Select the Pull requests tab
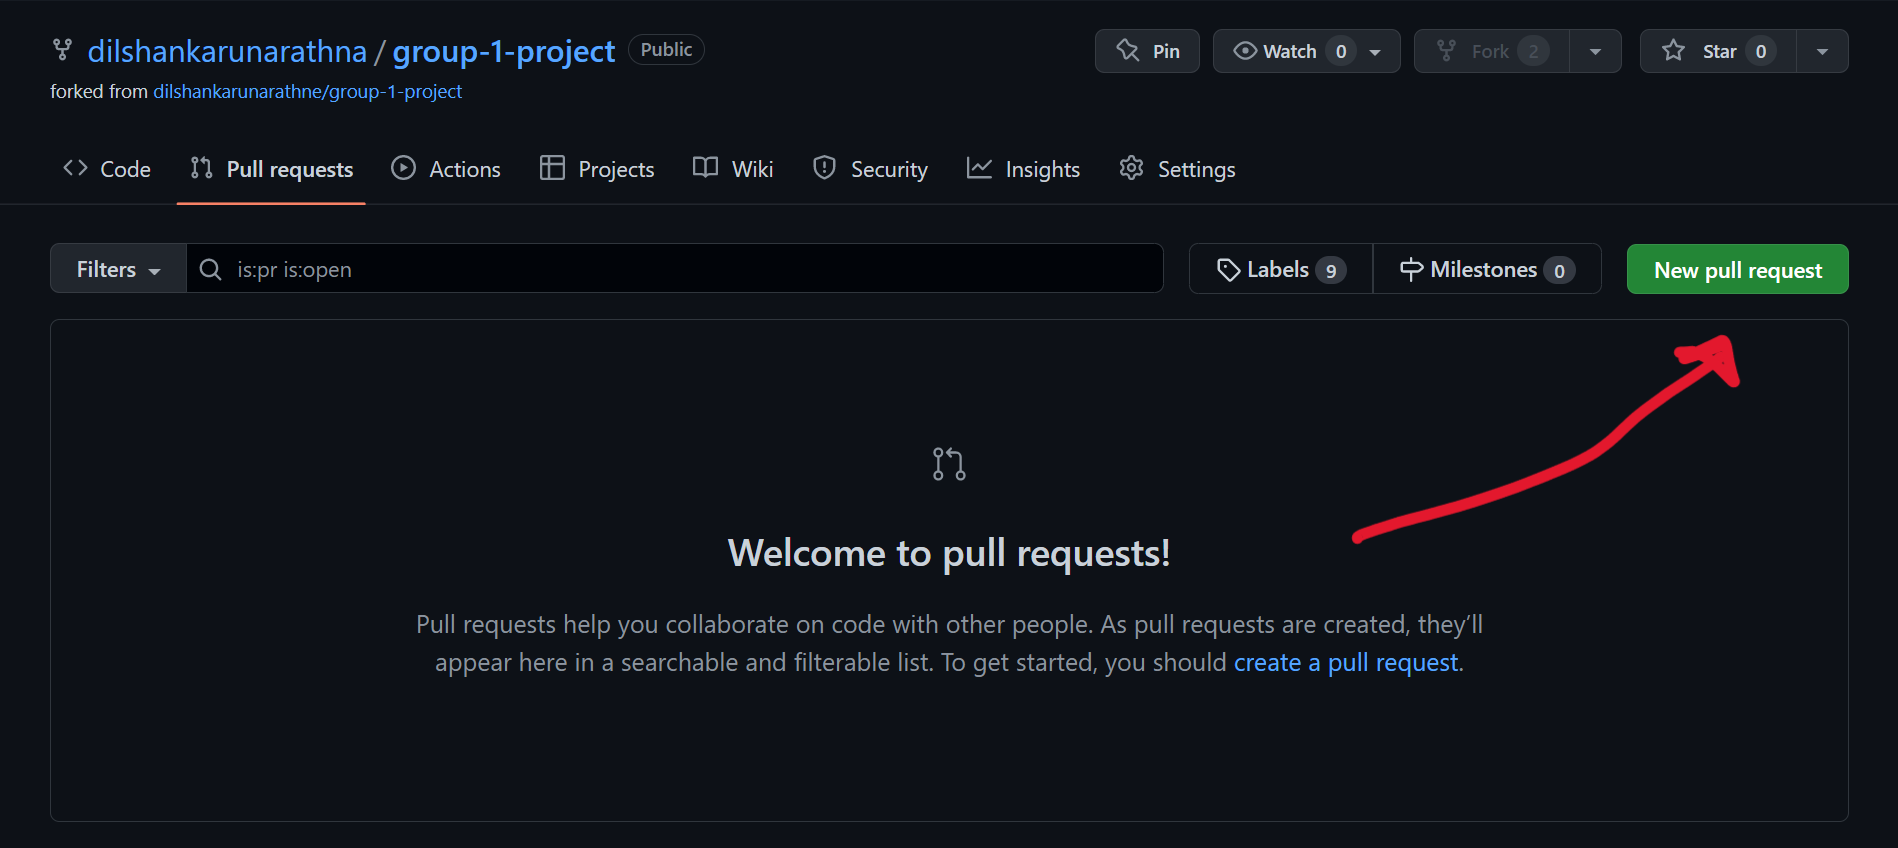The image size is (1898, 848). pyautogui.click(x=271, y=169)
